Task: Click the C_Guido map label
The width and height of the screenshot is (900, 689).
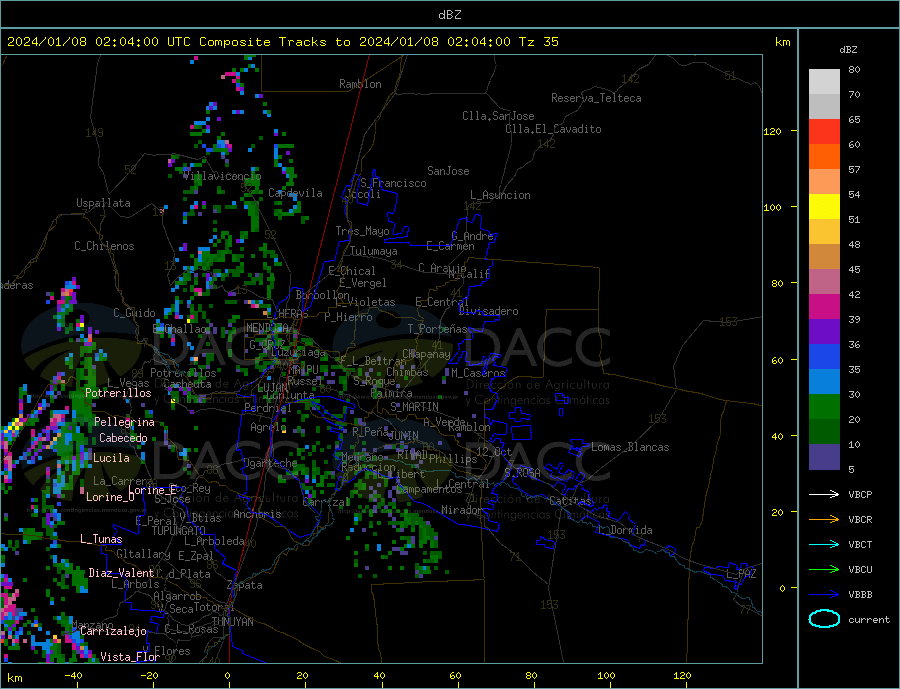Action: (x=134, y=313)
